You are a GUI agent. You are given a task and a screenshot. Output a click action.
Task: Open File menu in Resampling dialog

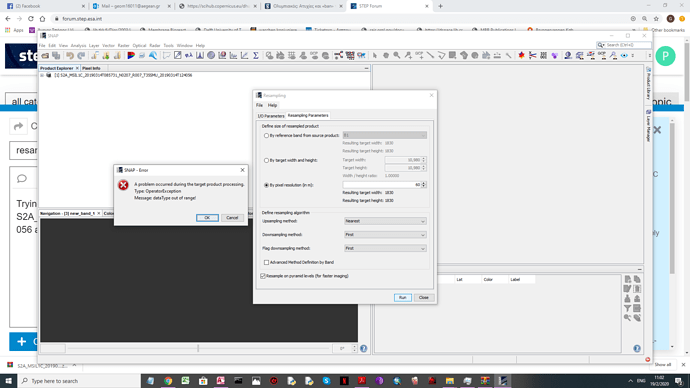tap(259, 105)
